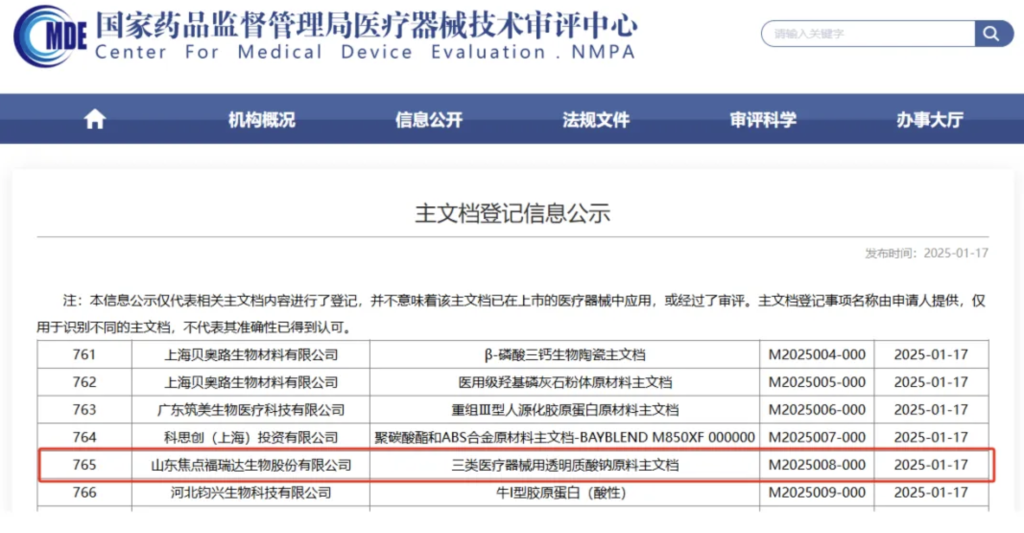Open the 信息公开 menu

click(428, 120)
